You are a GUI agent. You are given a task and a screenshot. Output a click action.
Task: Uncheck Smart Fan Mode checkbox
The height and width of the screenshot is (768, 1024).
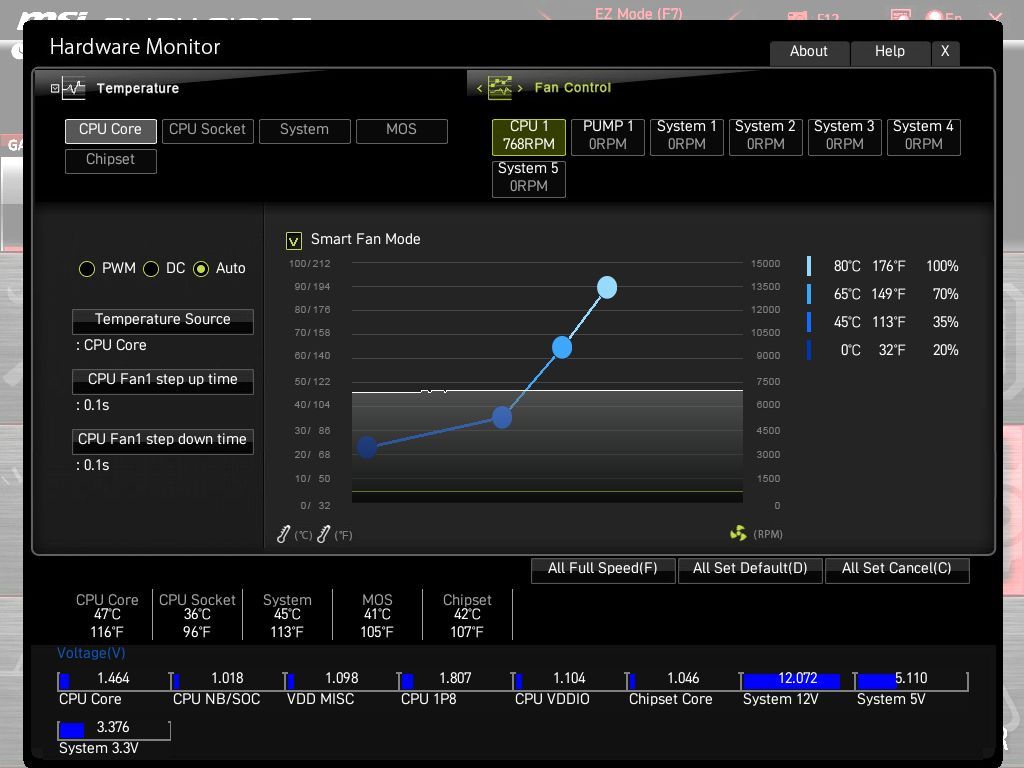pyautogui.click(x=293, y=241)
